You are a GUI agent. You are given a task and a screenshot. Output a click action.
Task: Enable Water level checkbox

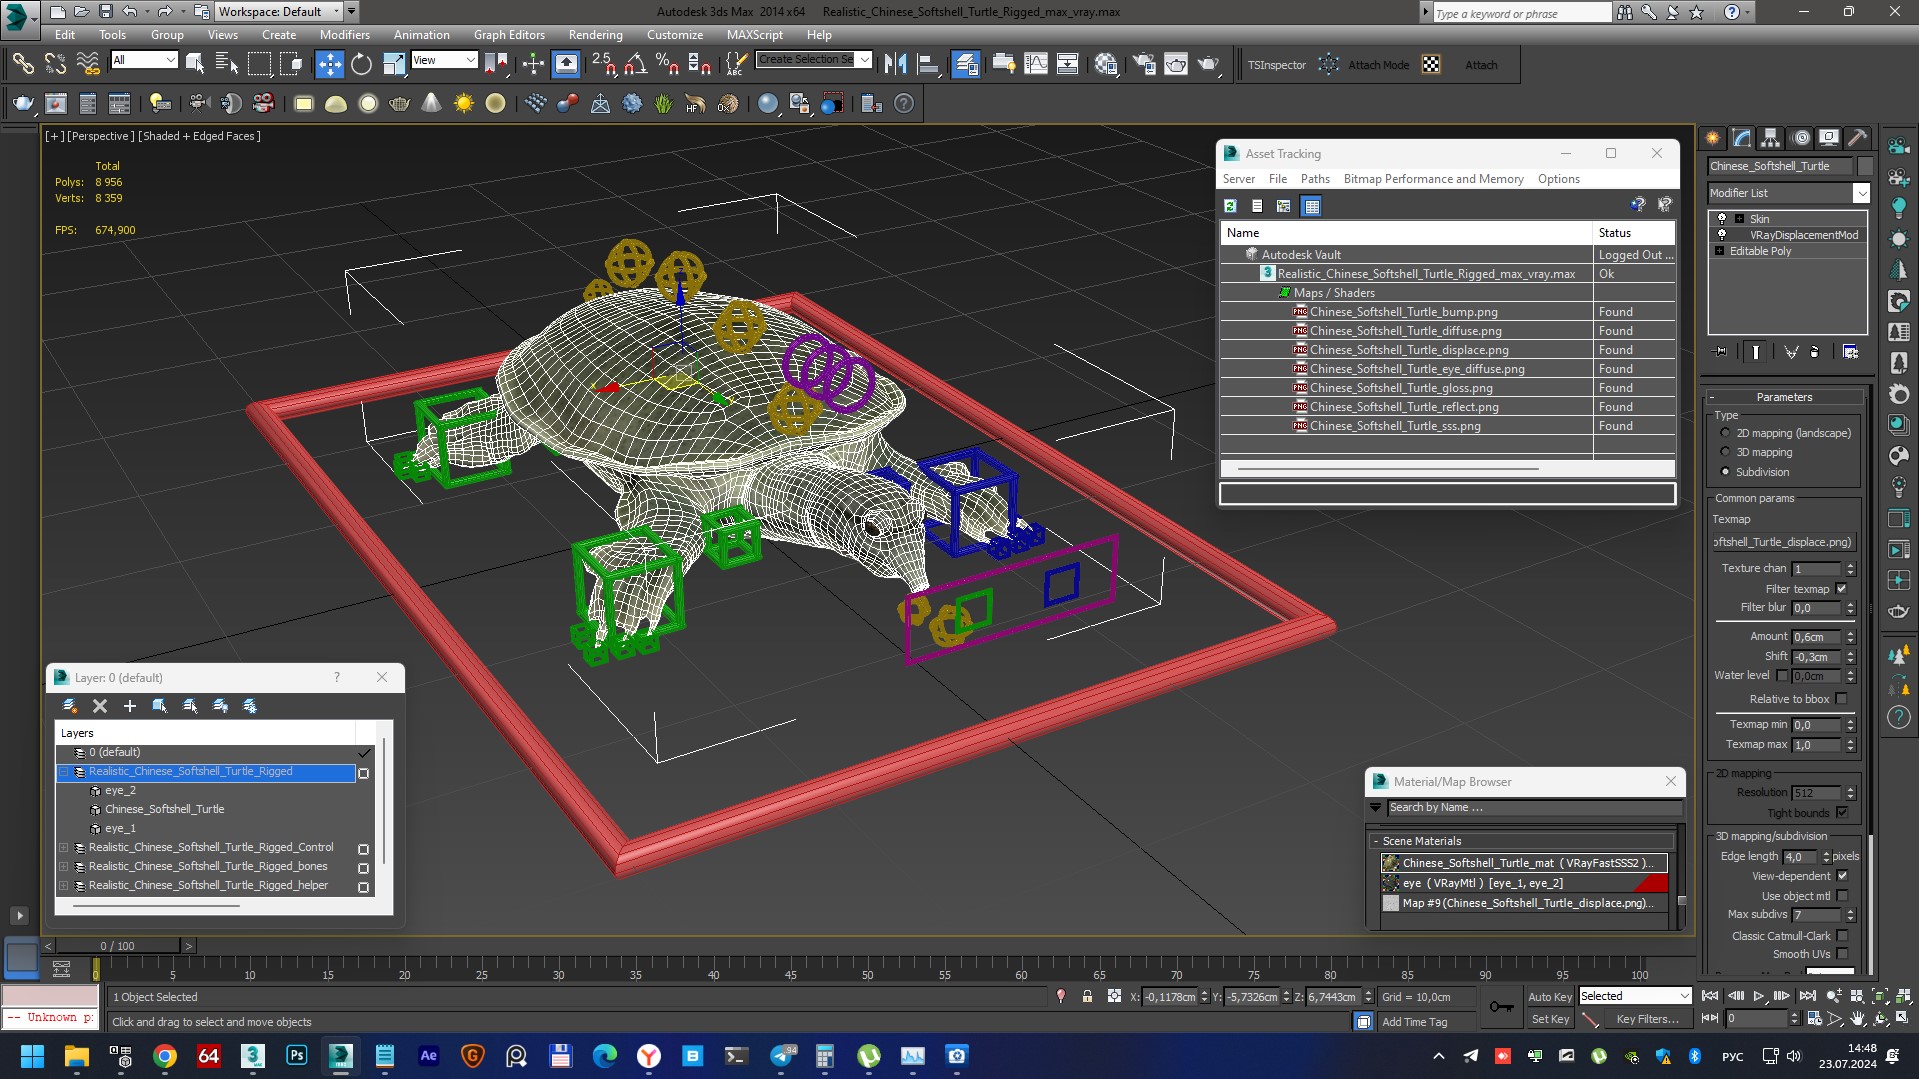[x=1781, y=676]
